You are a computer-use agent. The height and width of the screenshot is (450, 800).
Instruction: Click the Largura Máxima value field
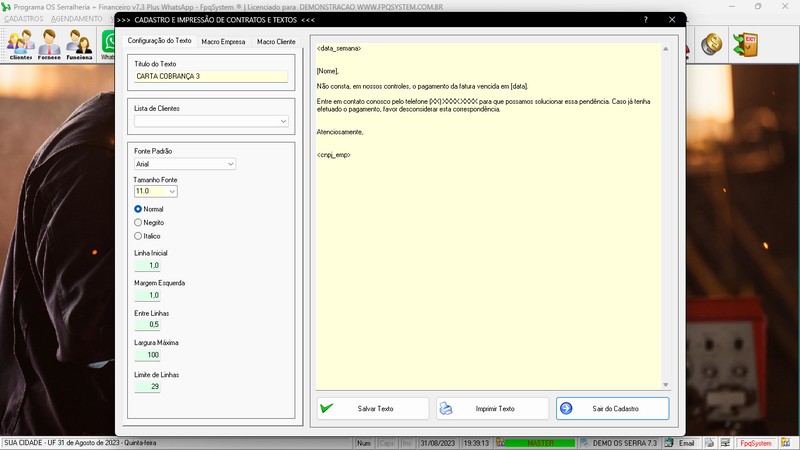(147, 355)
